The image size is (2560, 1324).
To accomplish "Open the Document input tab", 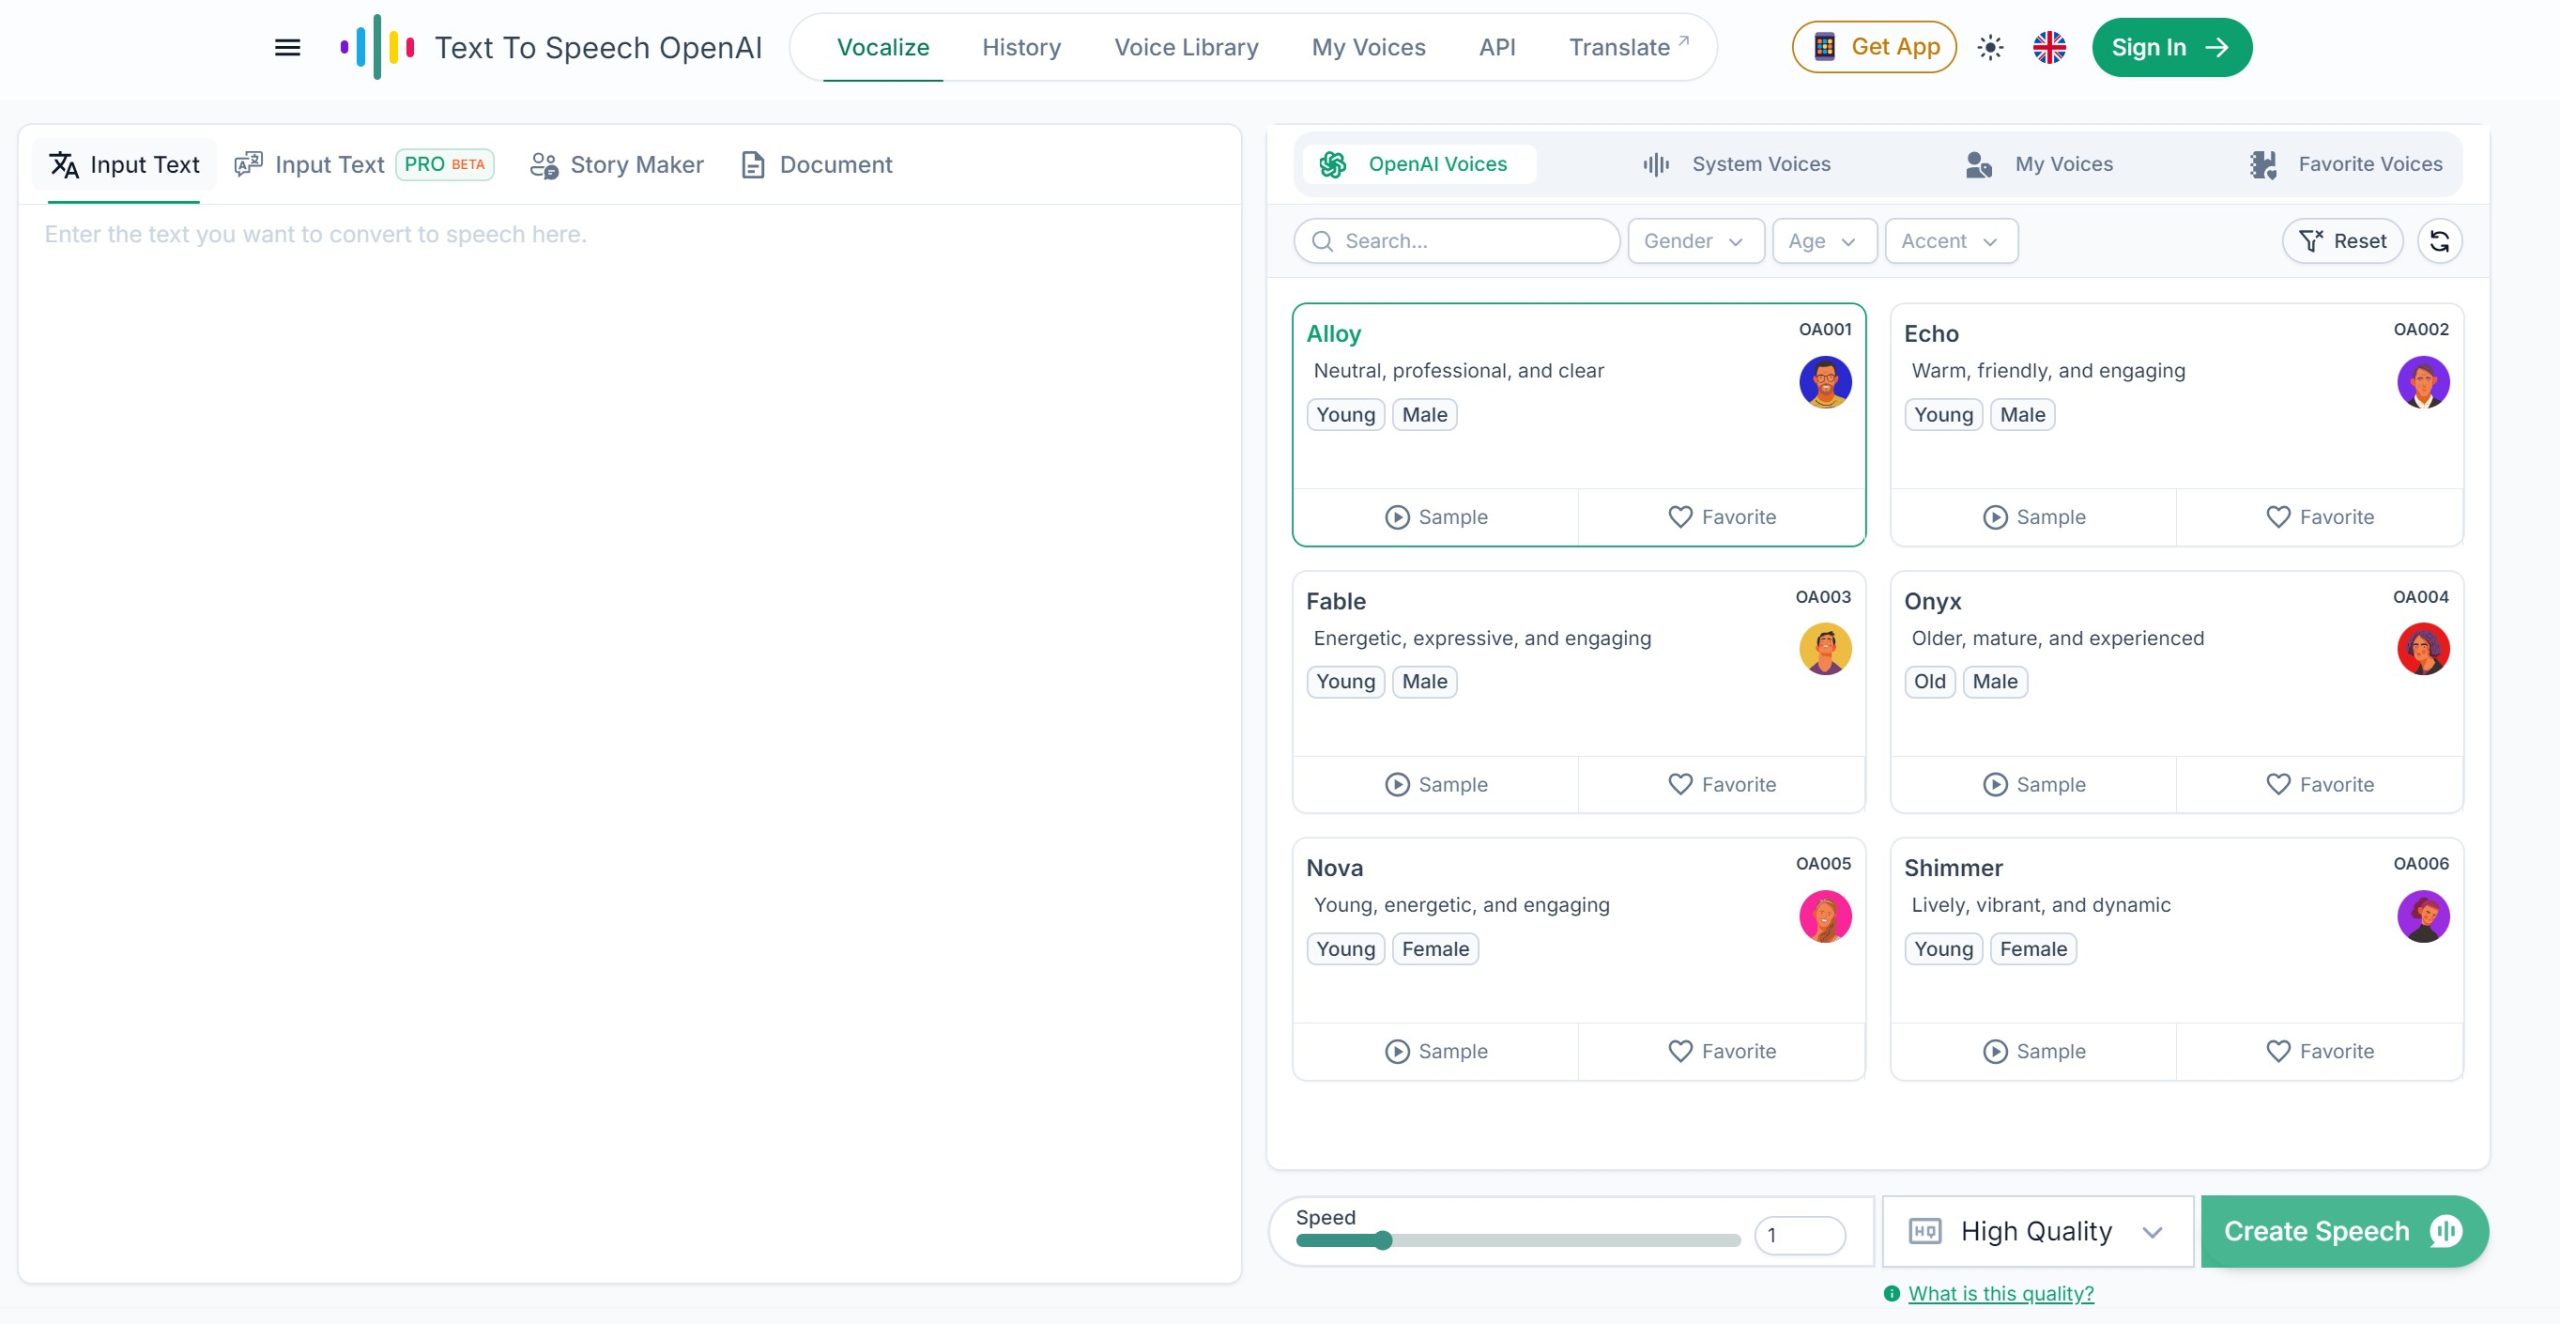I will [x=816, y=164].
